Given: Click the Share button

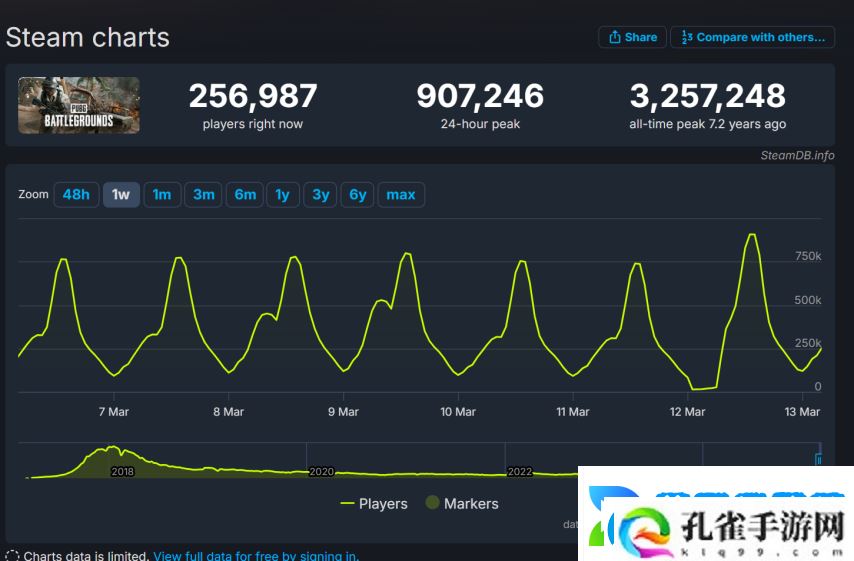Looking at the screenshot, I should (632, 37).
